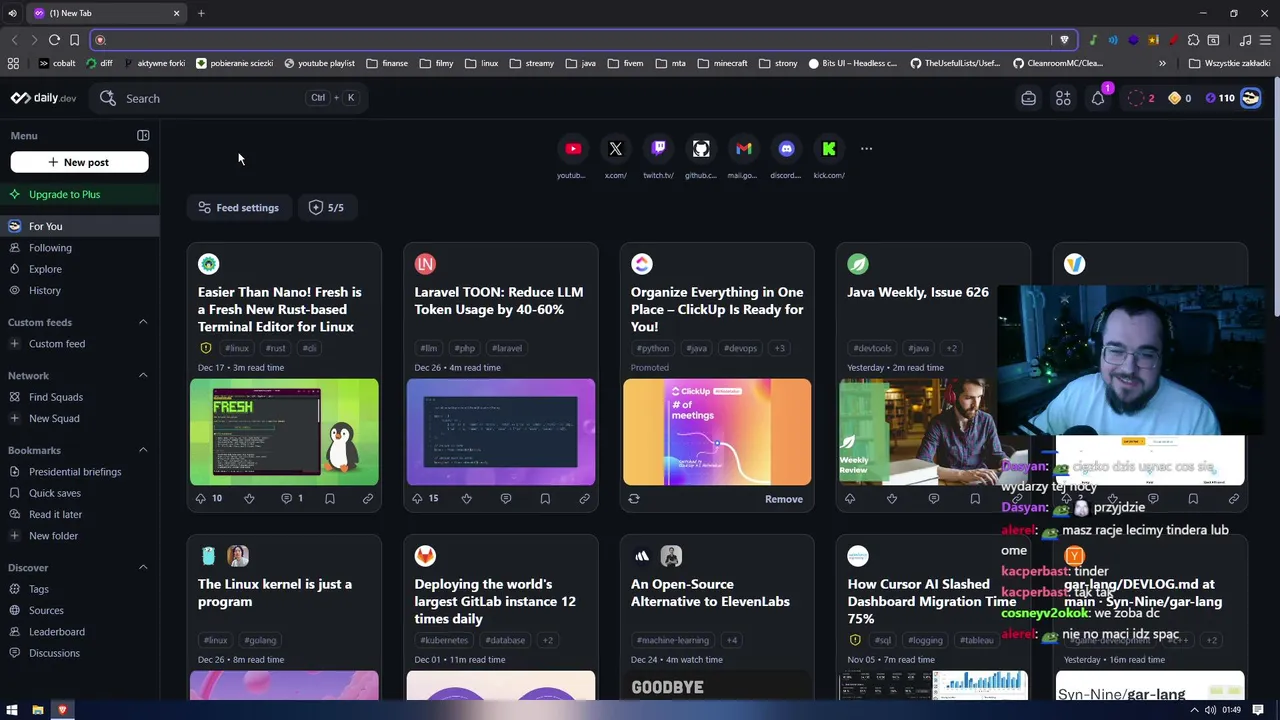
Task: Go to Following feed
Action: click(x=80, y=248)
